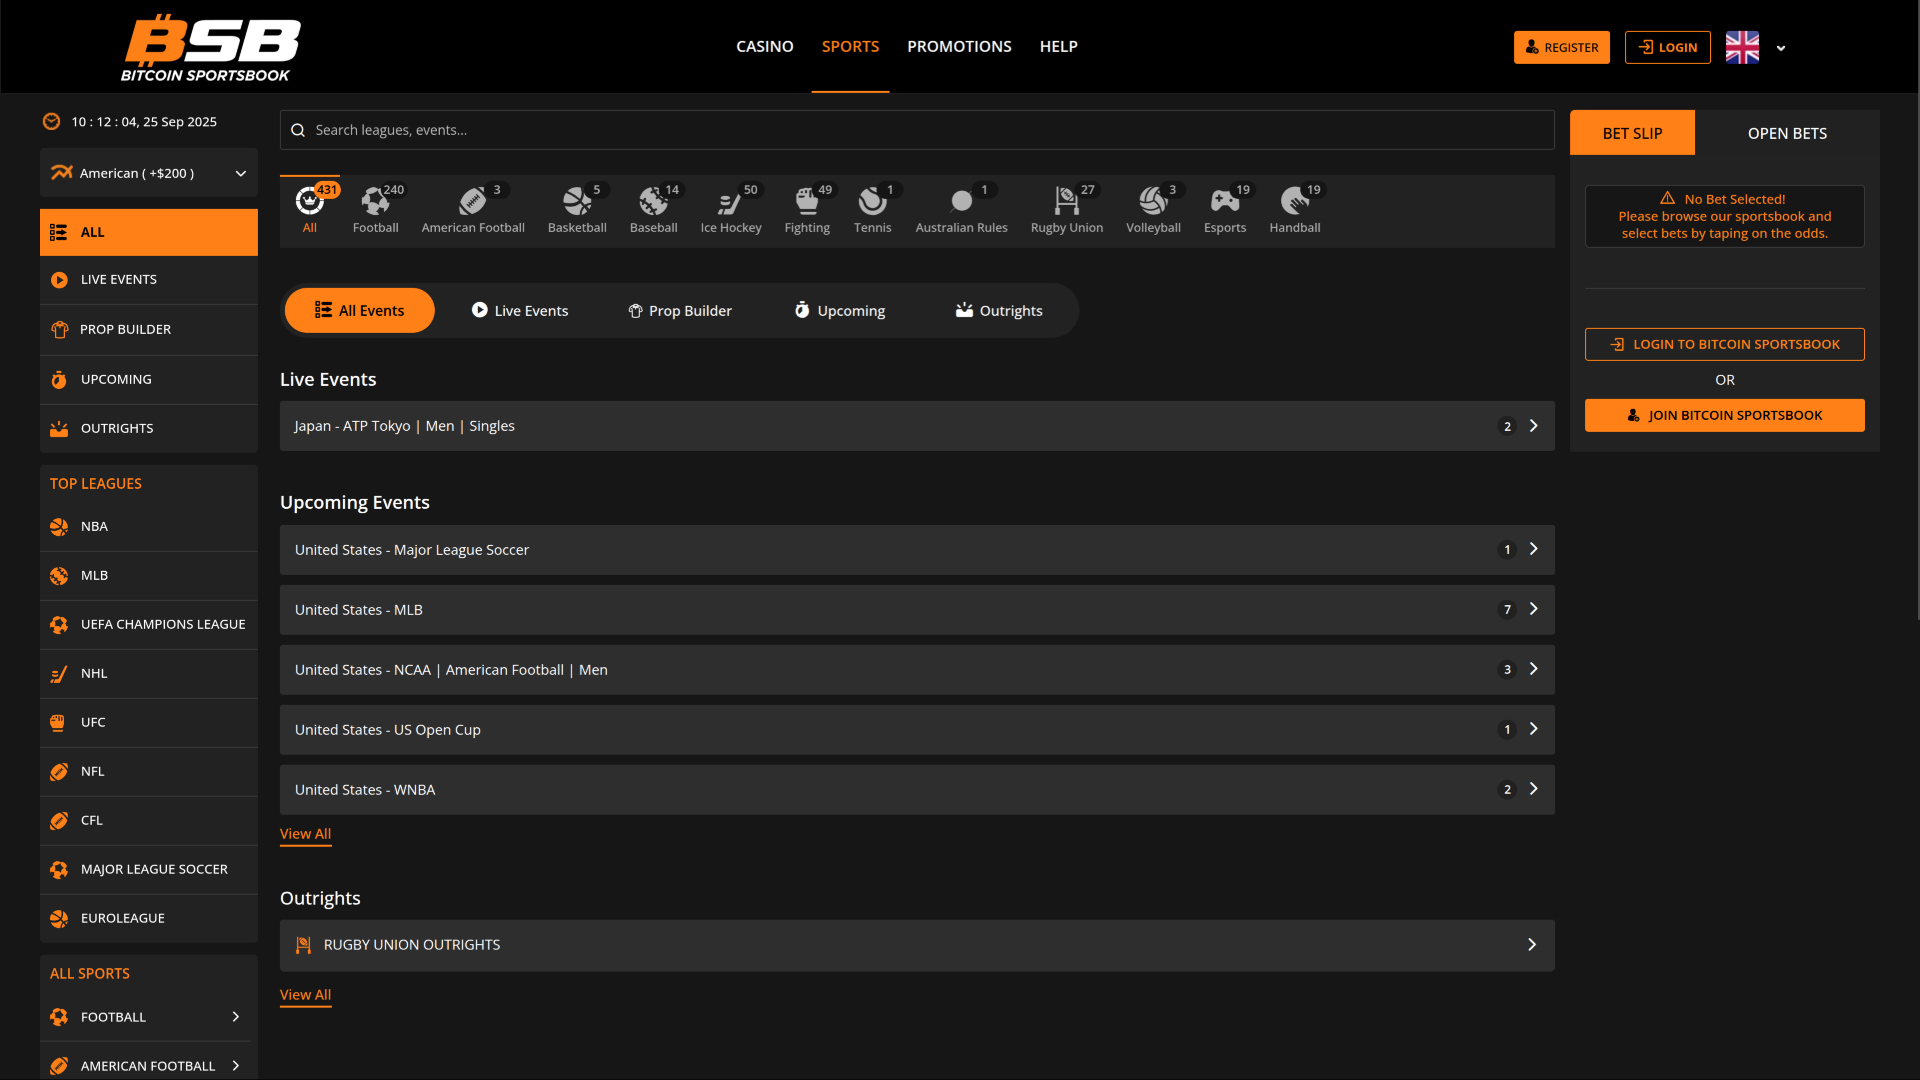Open the language flag dropdown
This screenshot has width=1920, height=1080.
tap(1781, 47)
